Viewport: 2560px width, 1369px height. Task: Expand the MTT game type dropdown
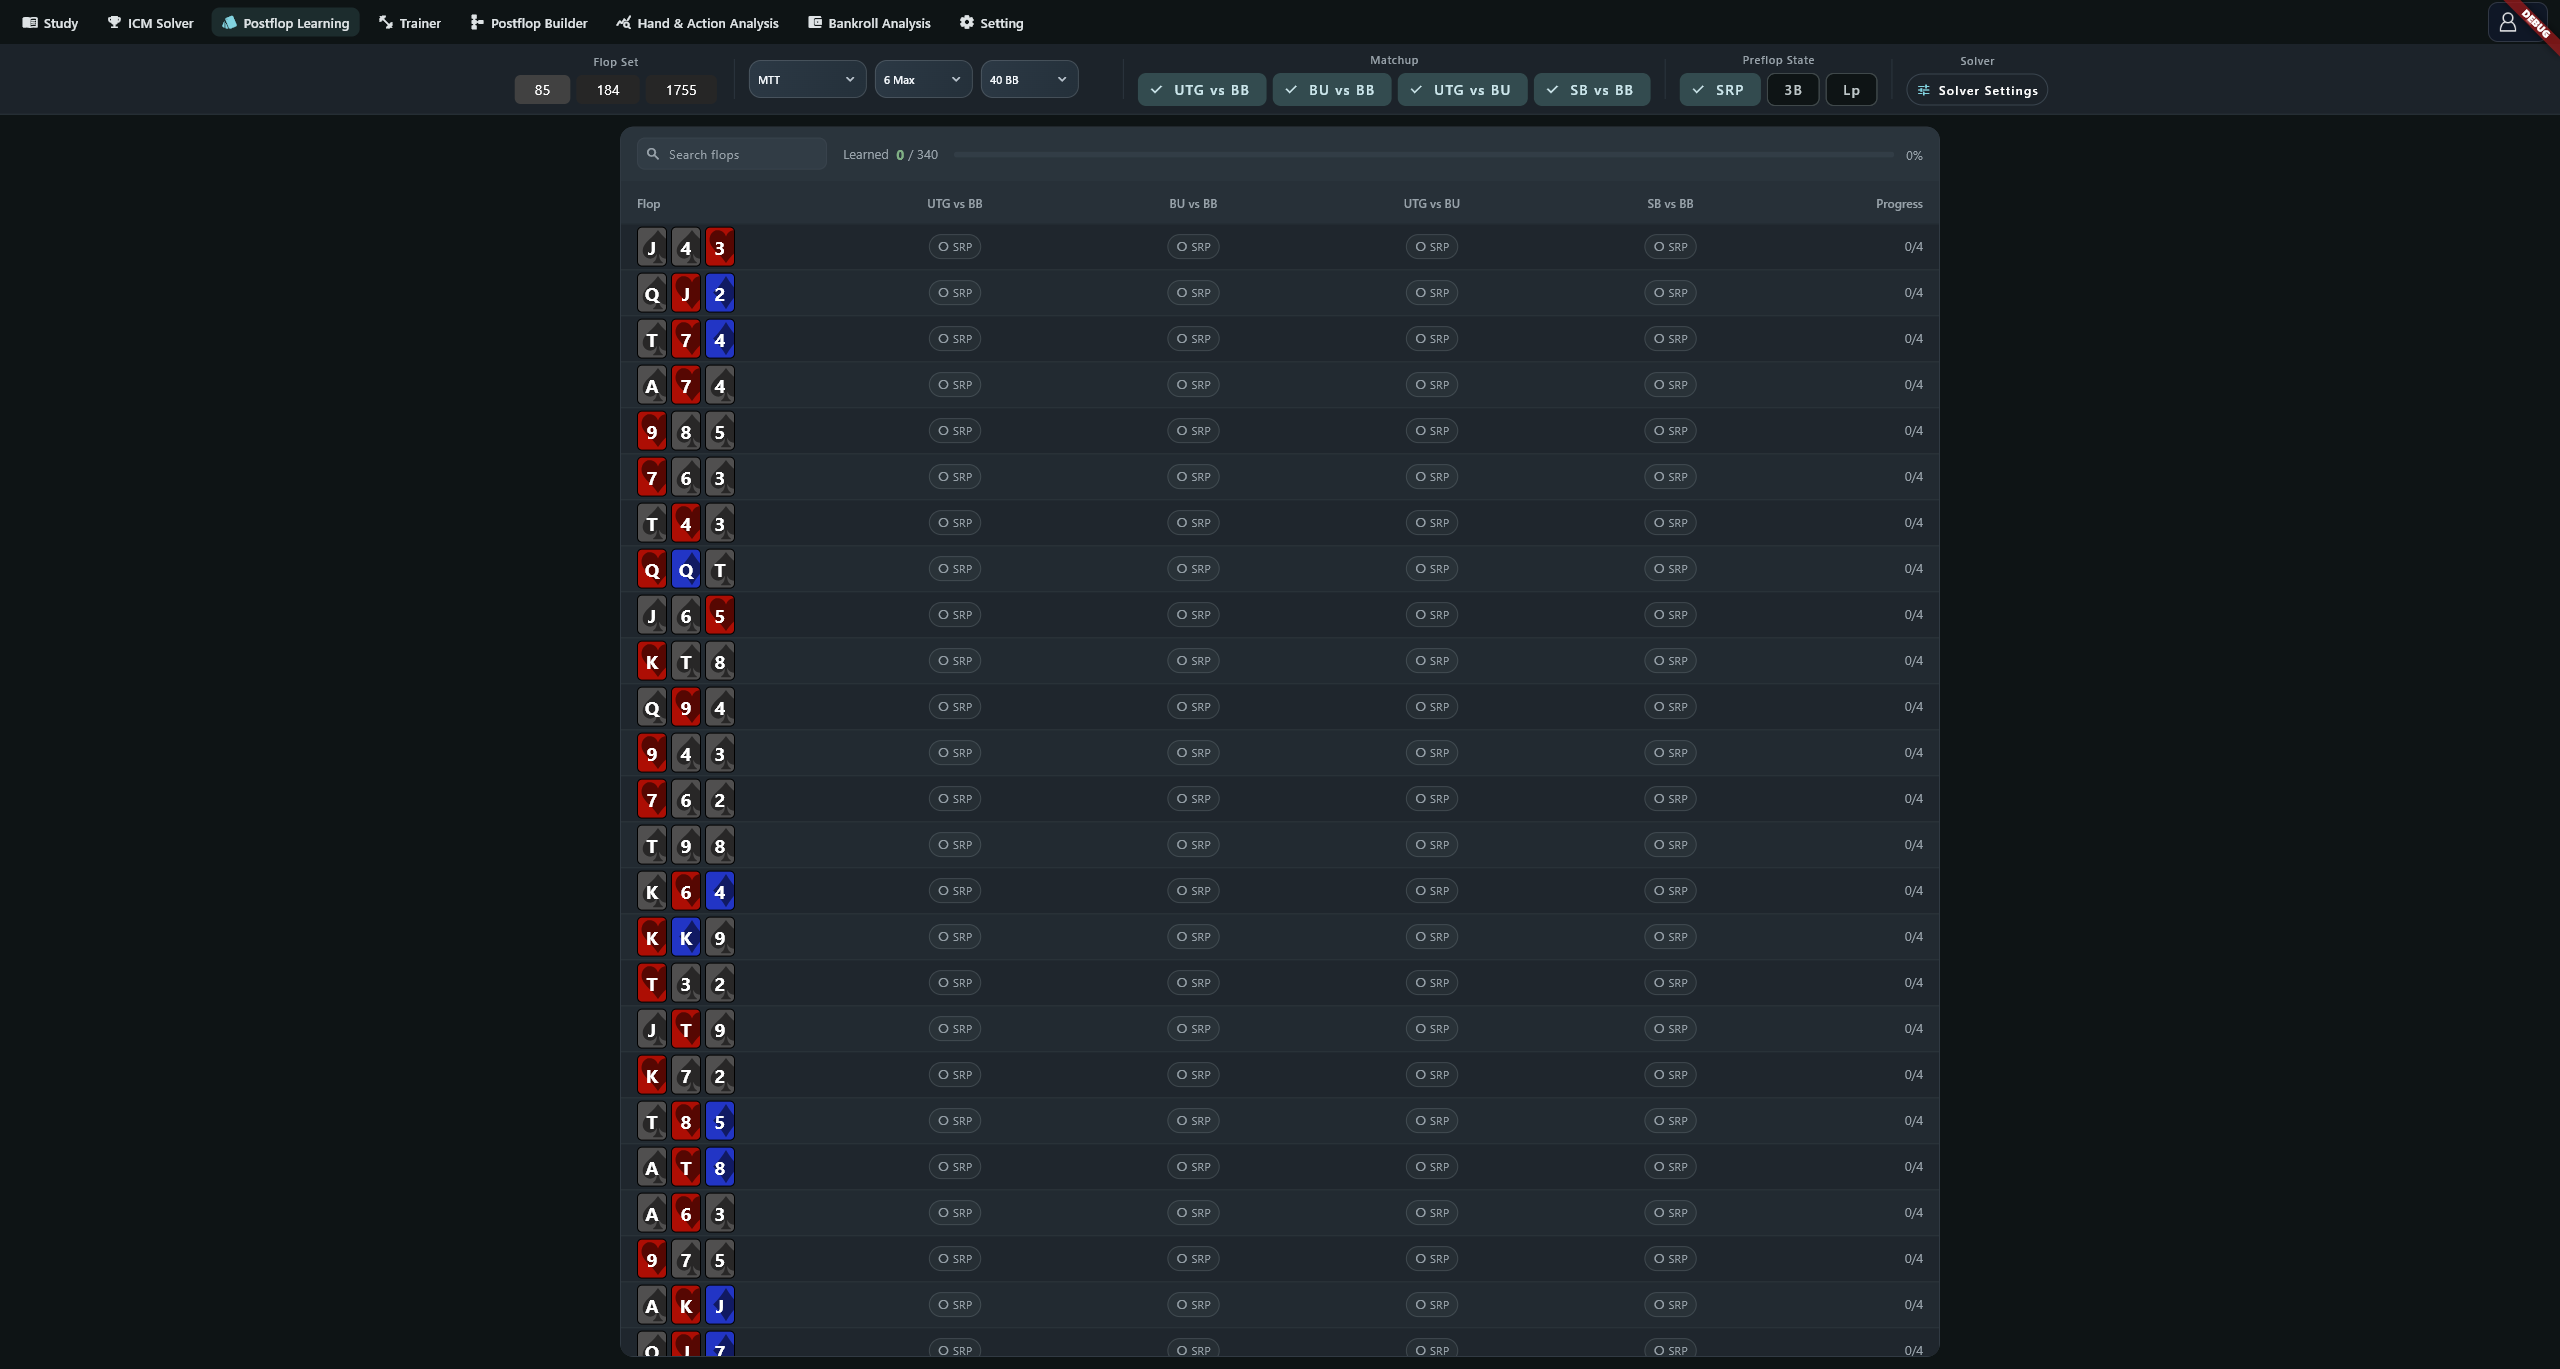pyautogui.click(x=807, y=79)
